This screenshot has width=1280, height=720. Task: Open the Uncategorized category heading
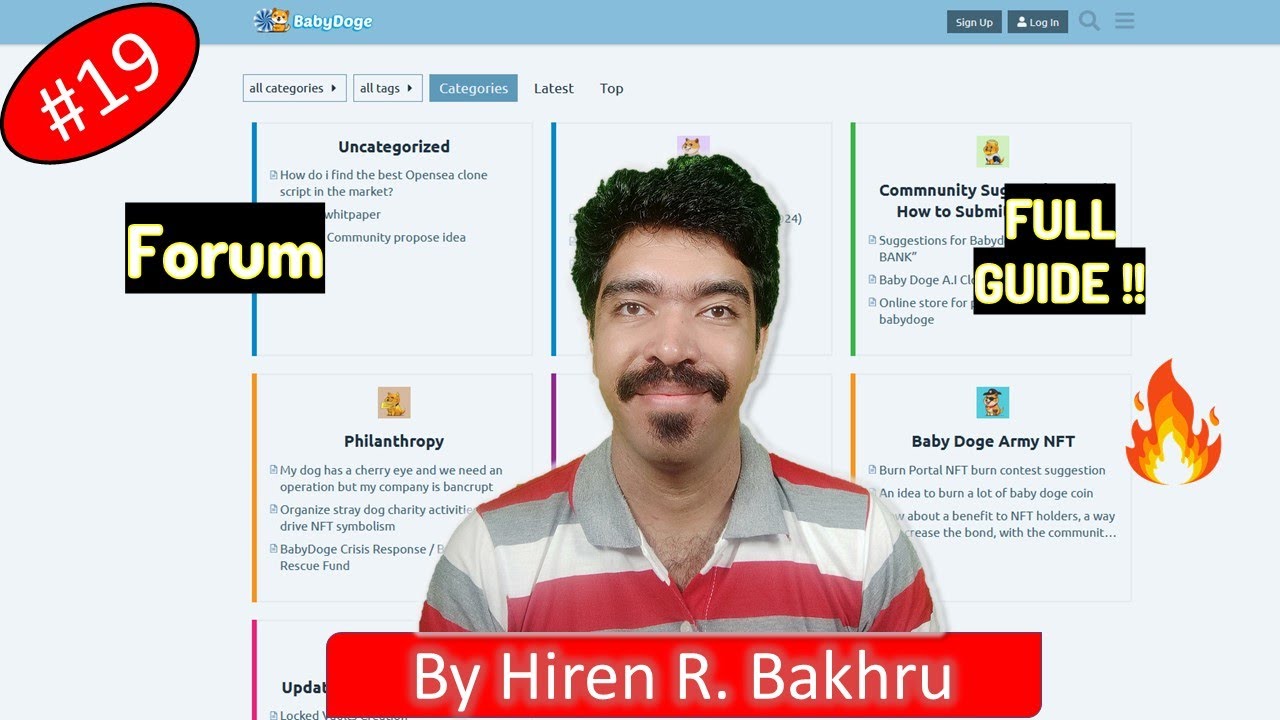(x=393, y=147)
